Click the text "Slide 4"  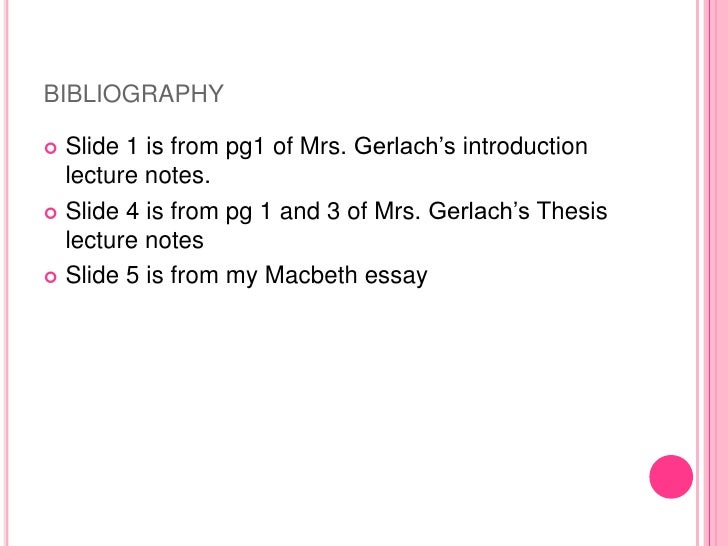point(102,212)
